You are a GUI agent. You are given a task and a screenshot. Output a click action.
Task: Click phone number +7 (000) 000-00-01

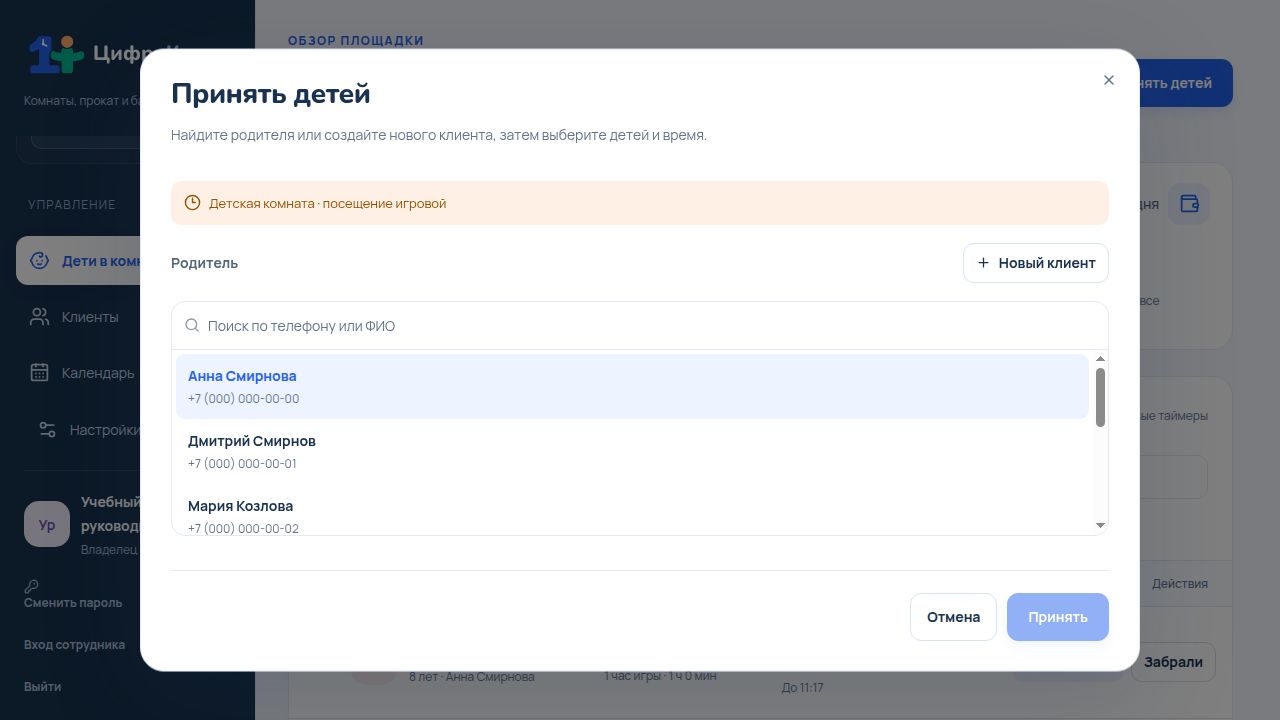242,464
